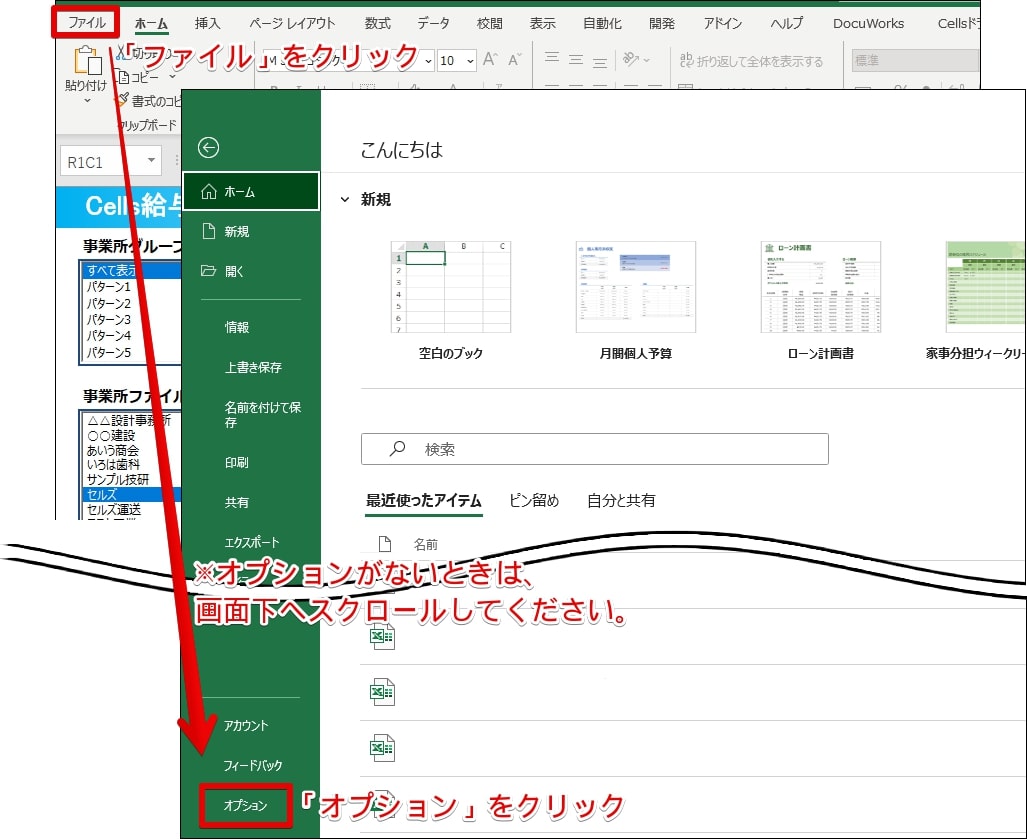Click the text orientation icon
This screenshot has height=839, width=1027.
click(632, 60)
